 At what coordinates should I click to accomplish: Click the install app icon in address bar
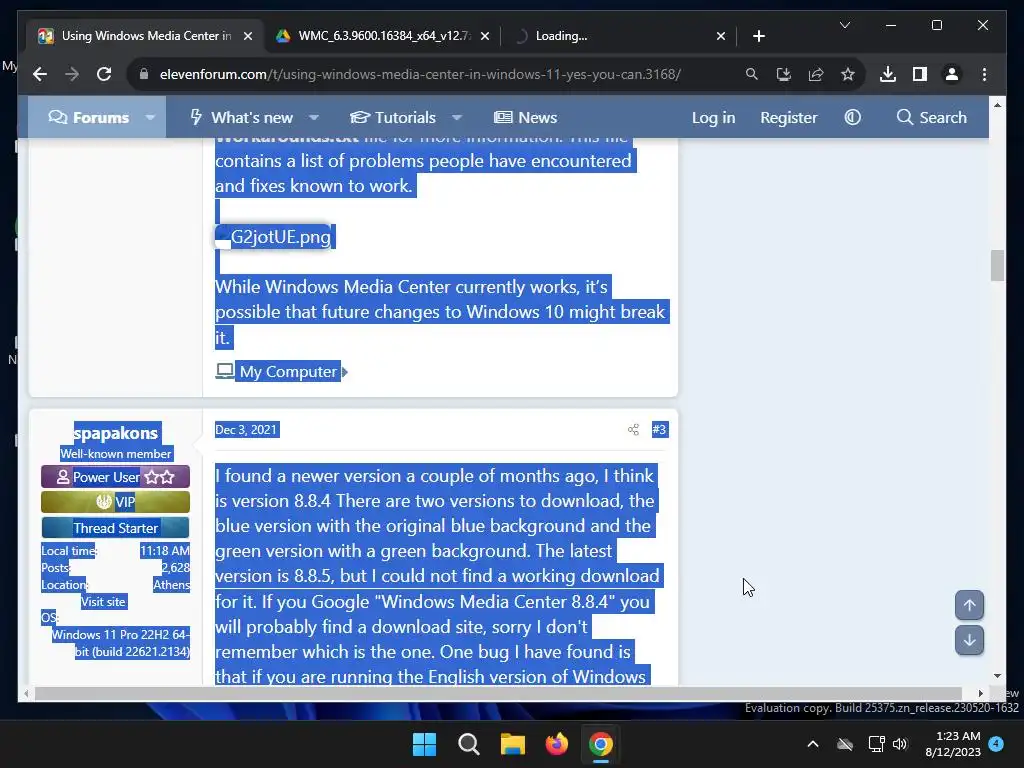[784, 74]
